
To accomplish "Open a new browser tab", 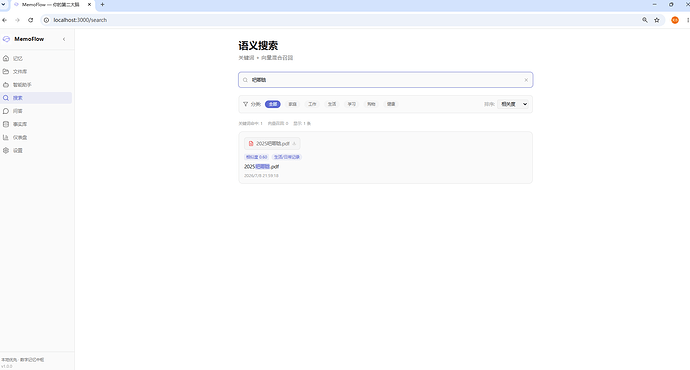I will point(103,4).
